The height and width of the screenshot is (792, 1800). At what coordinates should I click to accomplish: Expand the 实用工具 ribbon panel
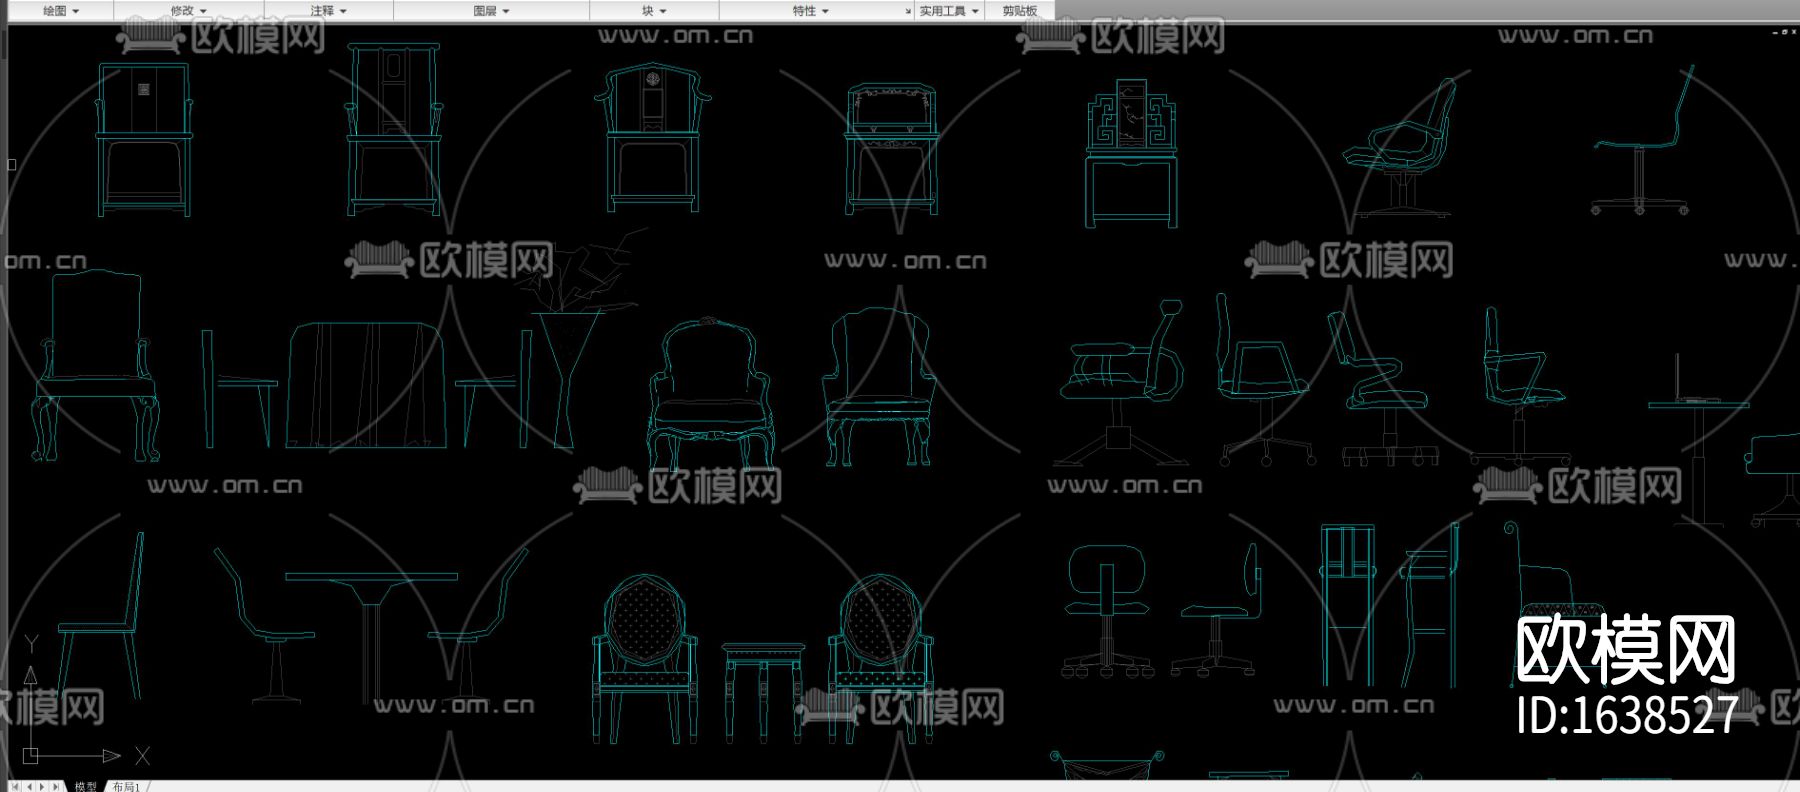pos(949,11)
